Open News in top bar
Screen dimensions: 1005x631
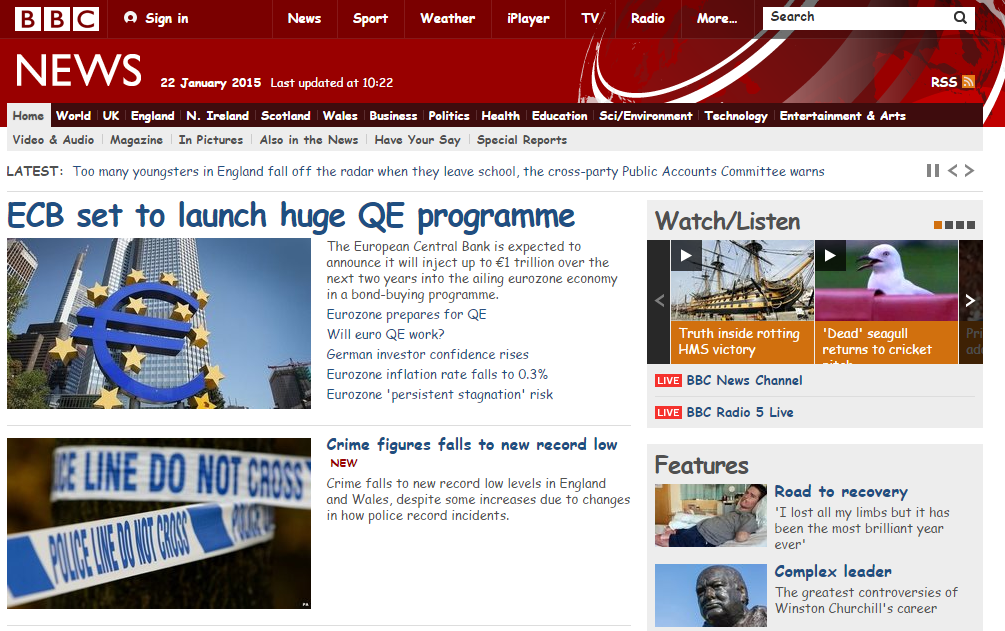click(304, 19)
